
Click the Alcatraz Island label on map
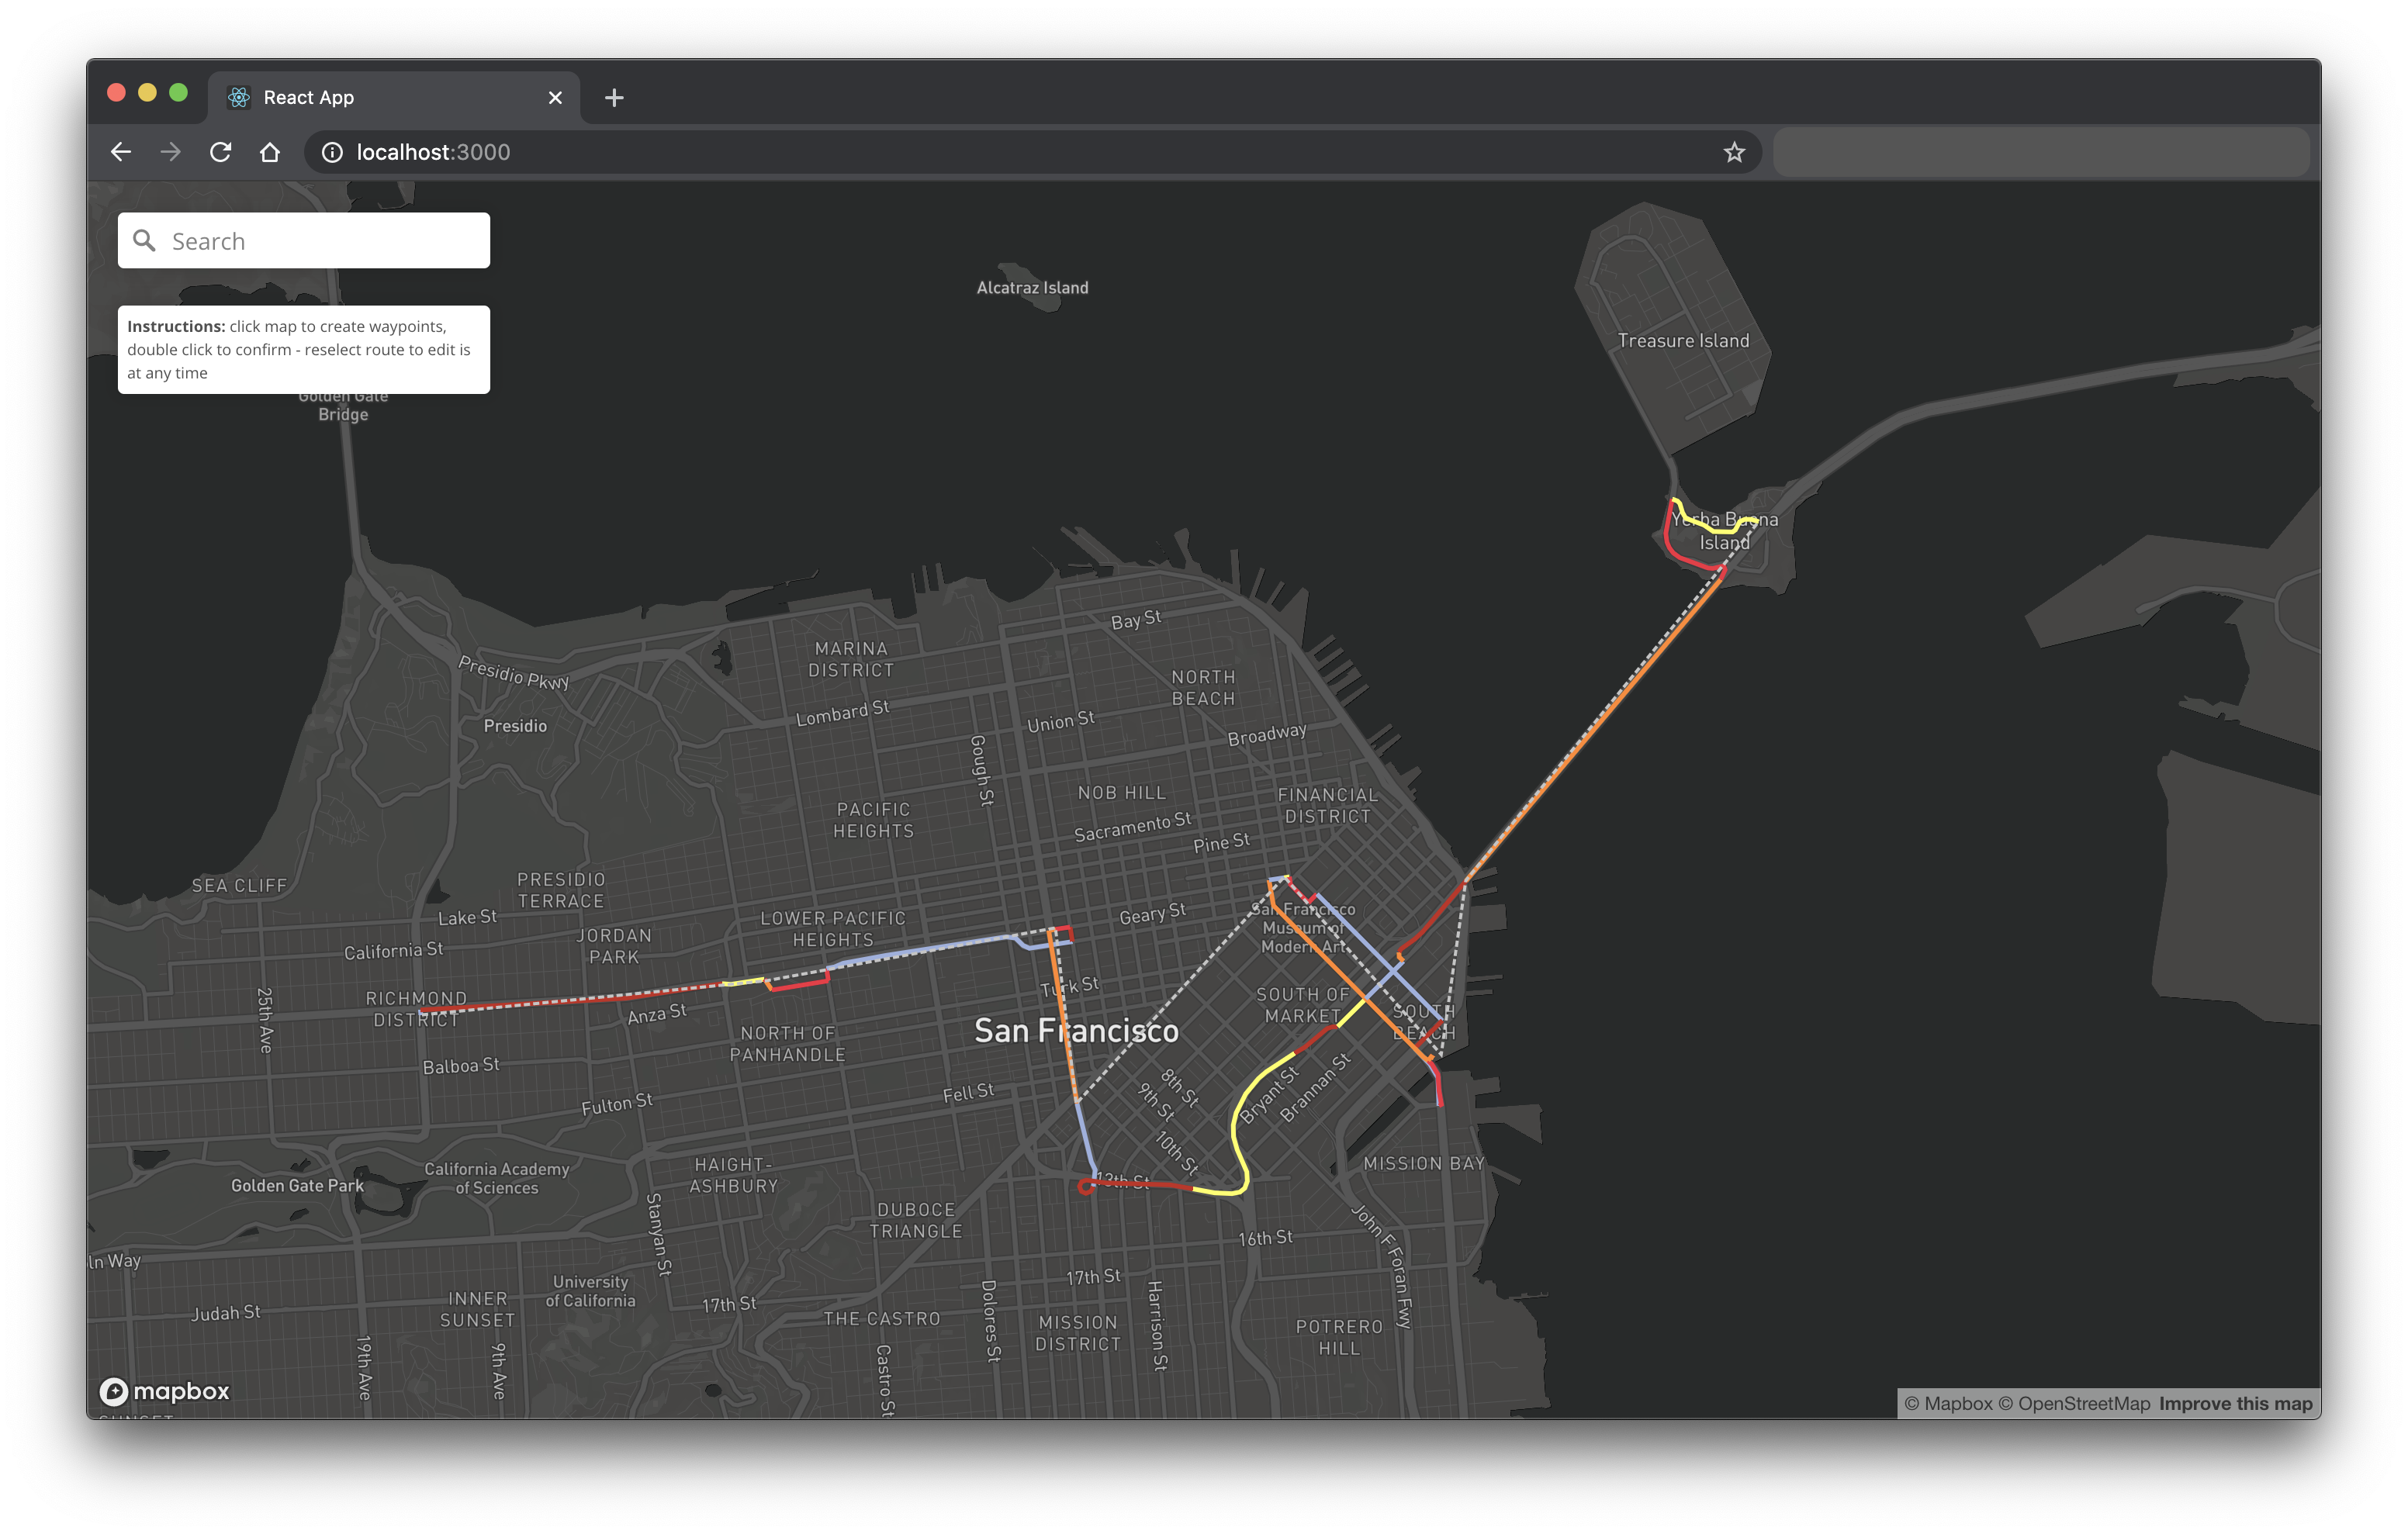coord(1032,288)
